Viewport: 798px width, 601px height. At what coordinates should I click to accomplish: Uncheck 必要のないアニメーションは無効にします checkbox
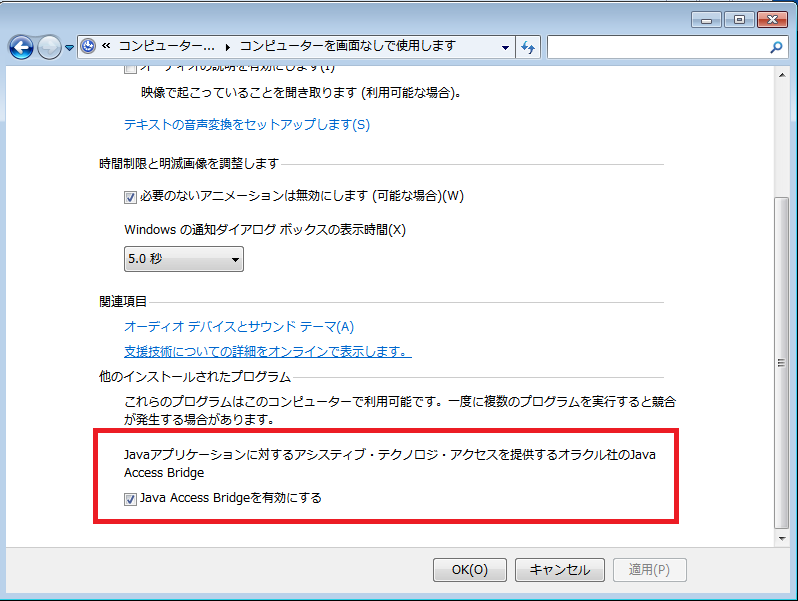click(130, 196)
